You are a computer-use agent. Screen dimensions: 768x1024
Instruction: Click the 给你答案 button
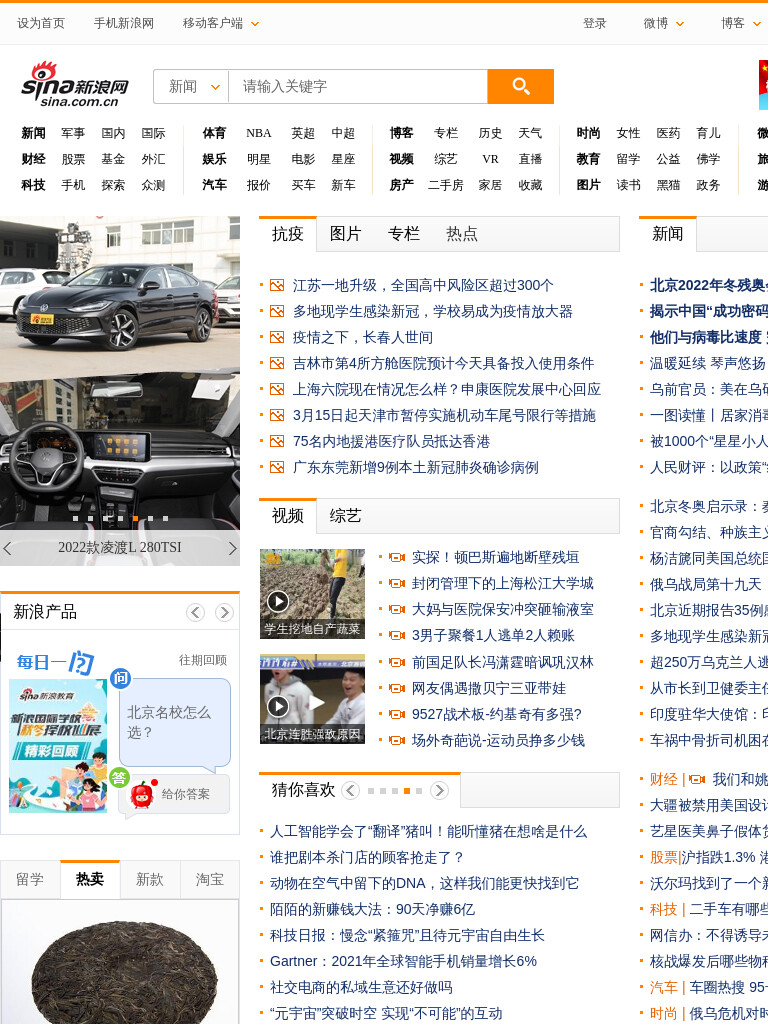[x=186, y=794]
